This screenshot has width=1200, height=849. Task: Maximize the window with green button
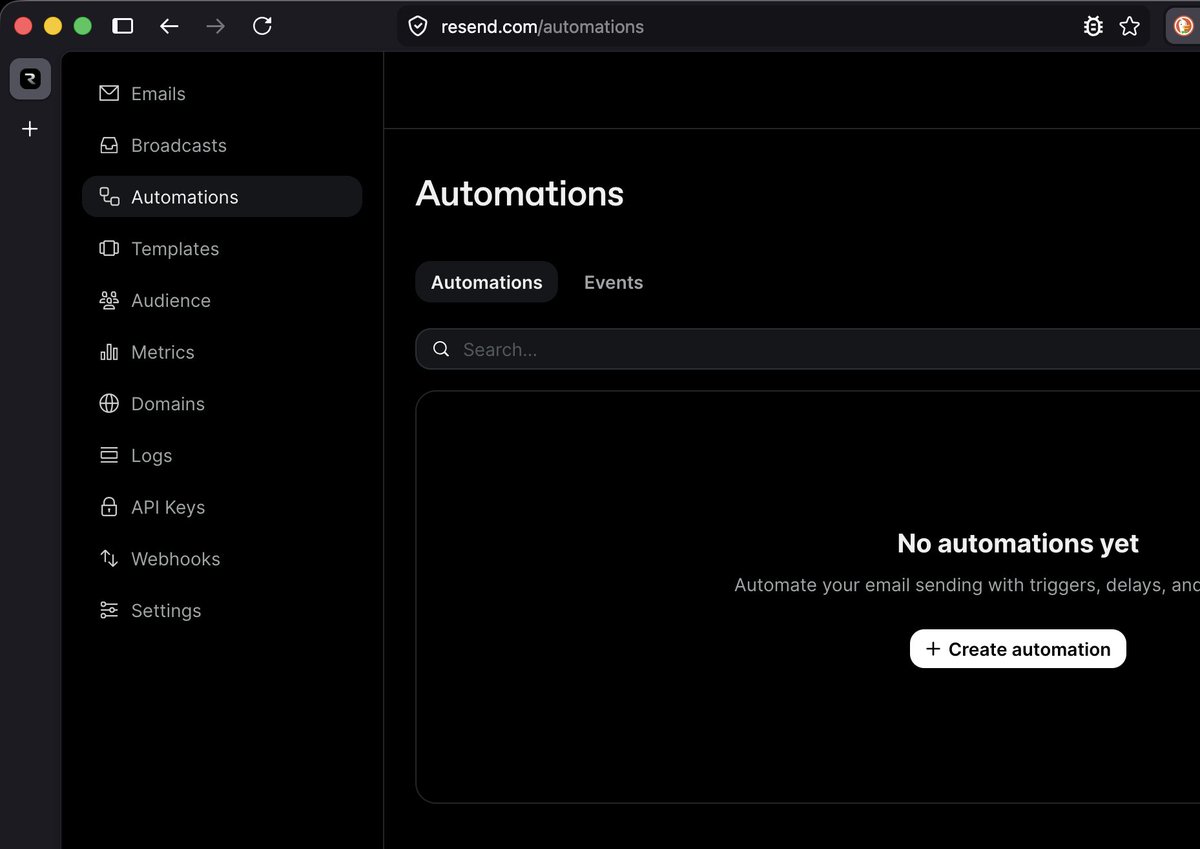pyautogui.click(x=83, y=26)
